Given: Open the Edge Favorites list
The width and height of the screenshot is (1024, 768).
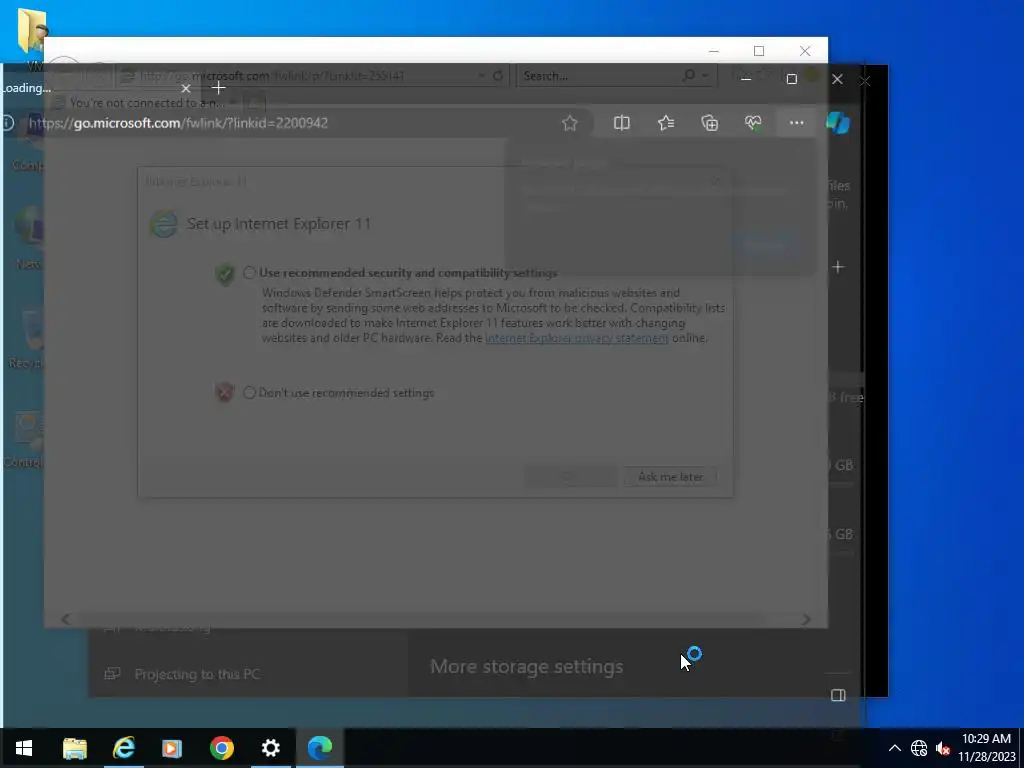Looking at the screenshot, I should click(x=666, y=123).
